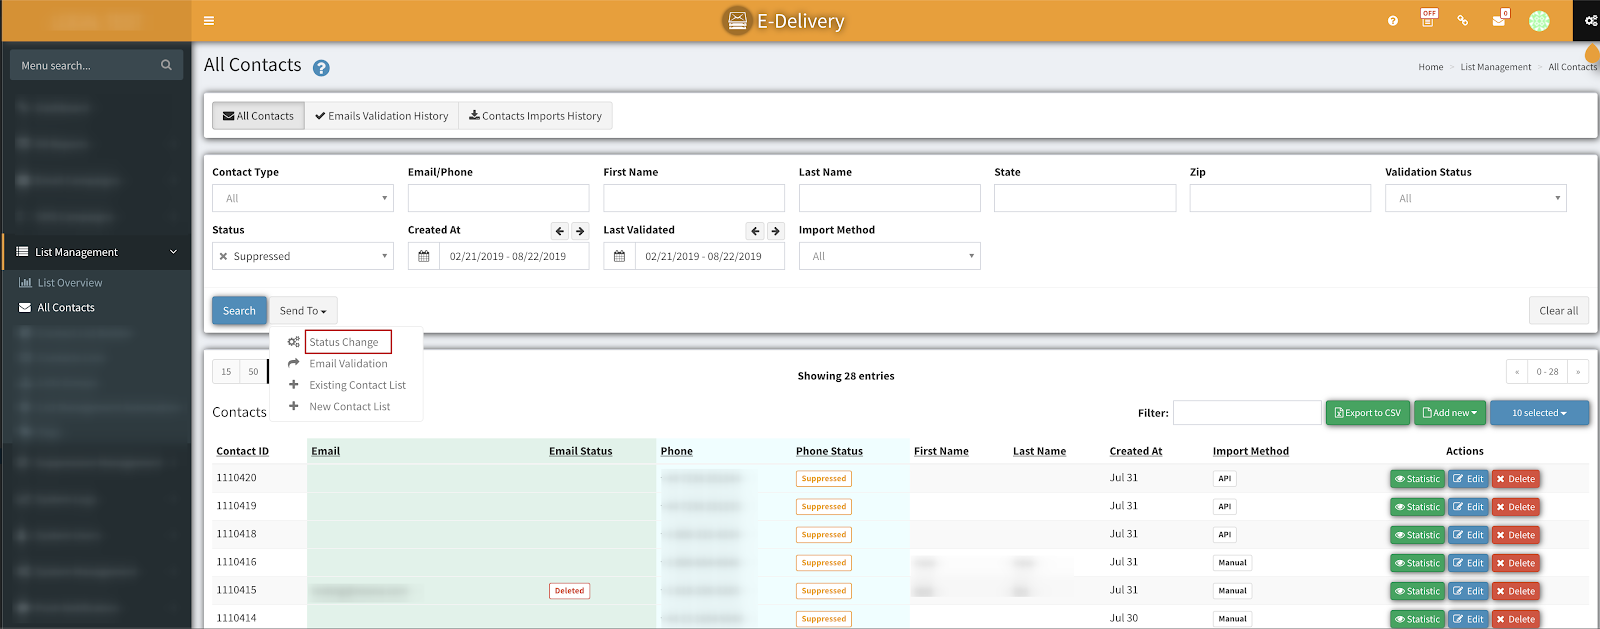Image resolution: width=1600 pixels, height=629 pixels.
Task: Click the E-Delivery logo
Action: tap(784, 20)
